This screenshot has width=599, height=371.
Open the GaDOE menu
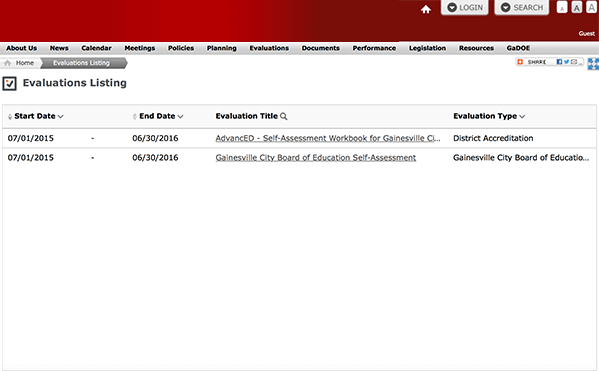click(x=518, y=48)
